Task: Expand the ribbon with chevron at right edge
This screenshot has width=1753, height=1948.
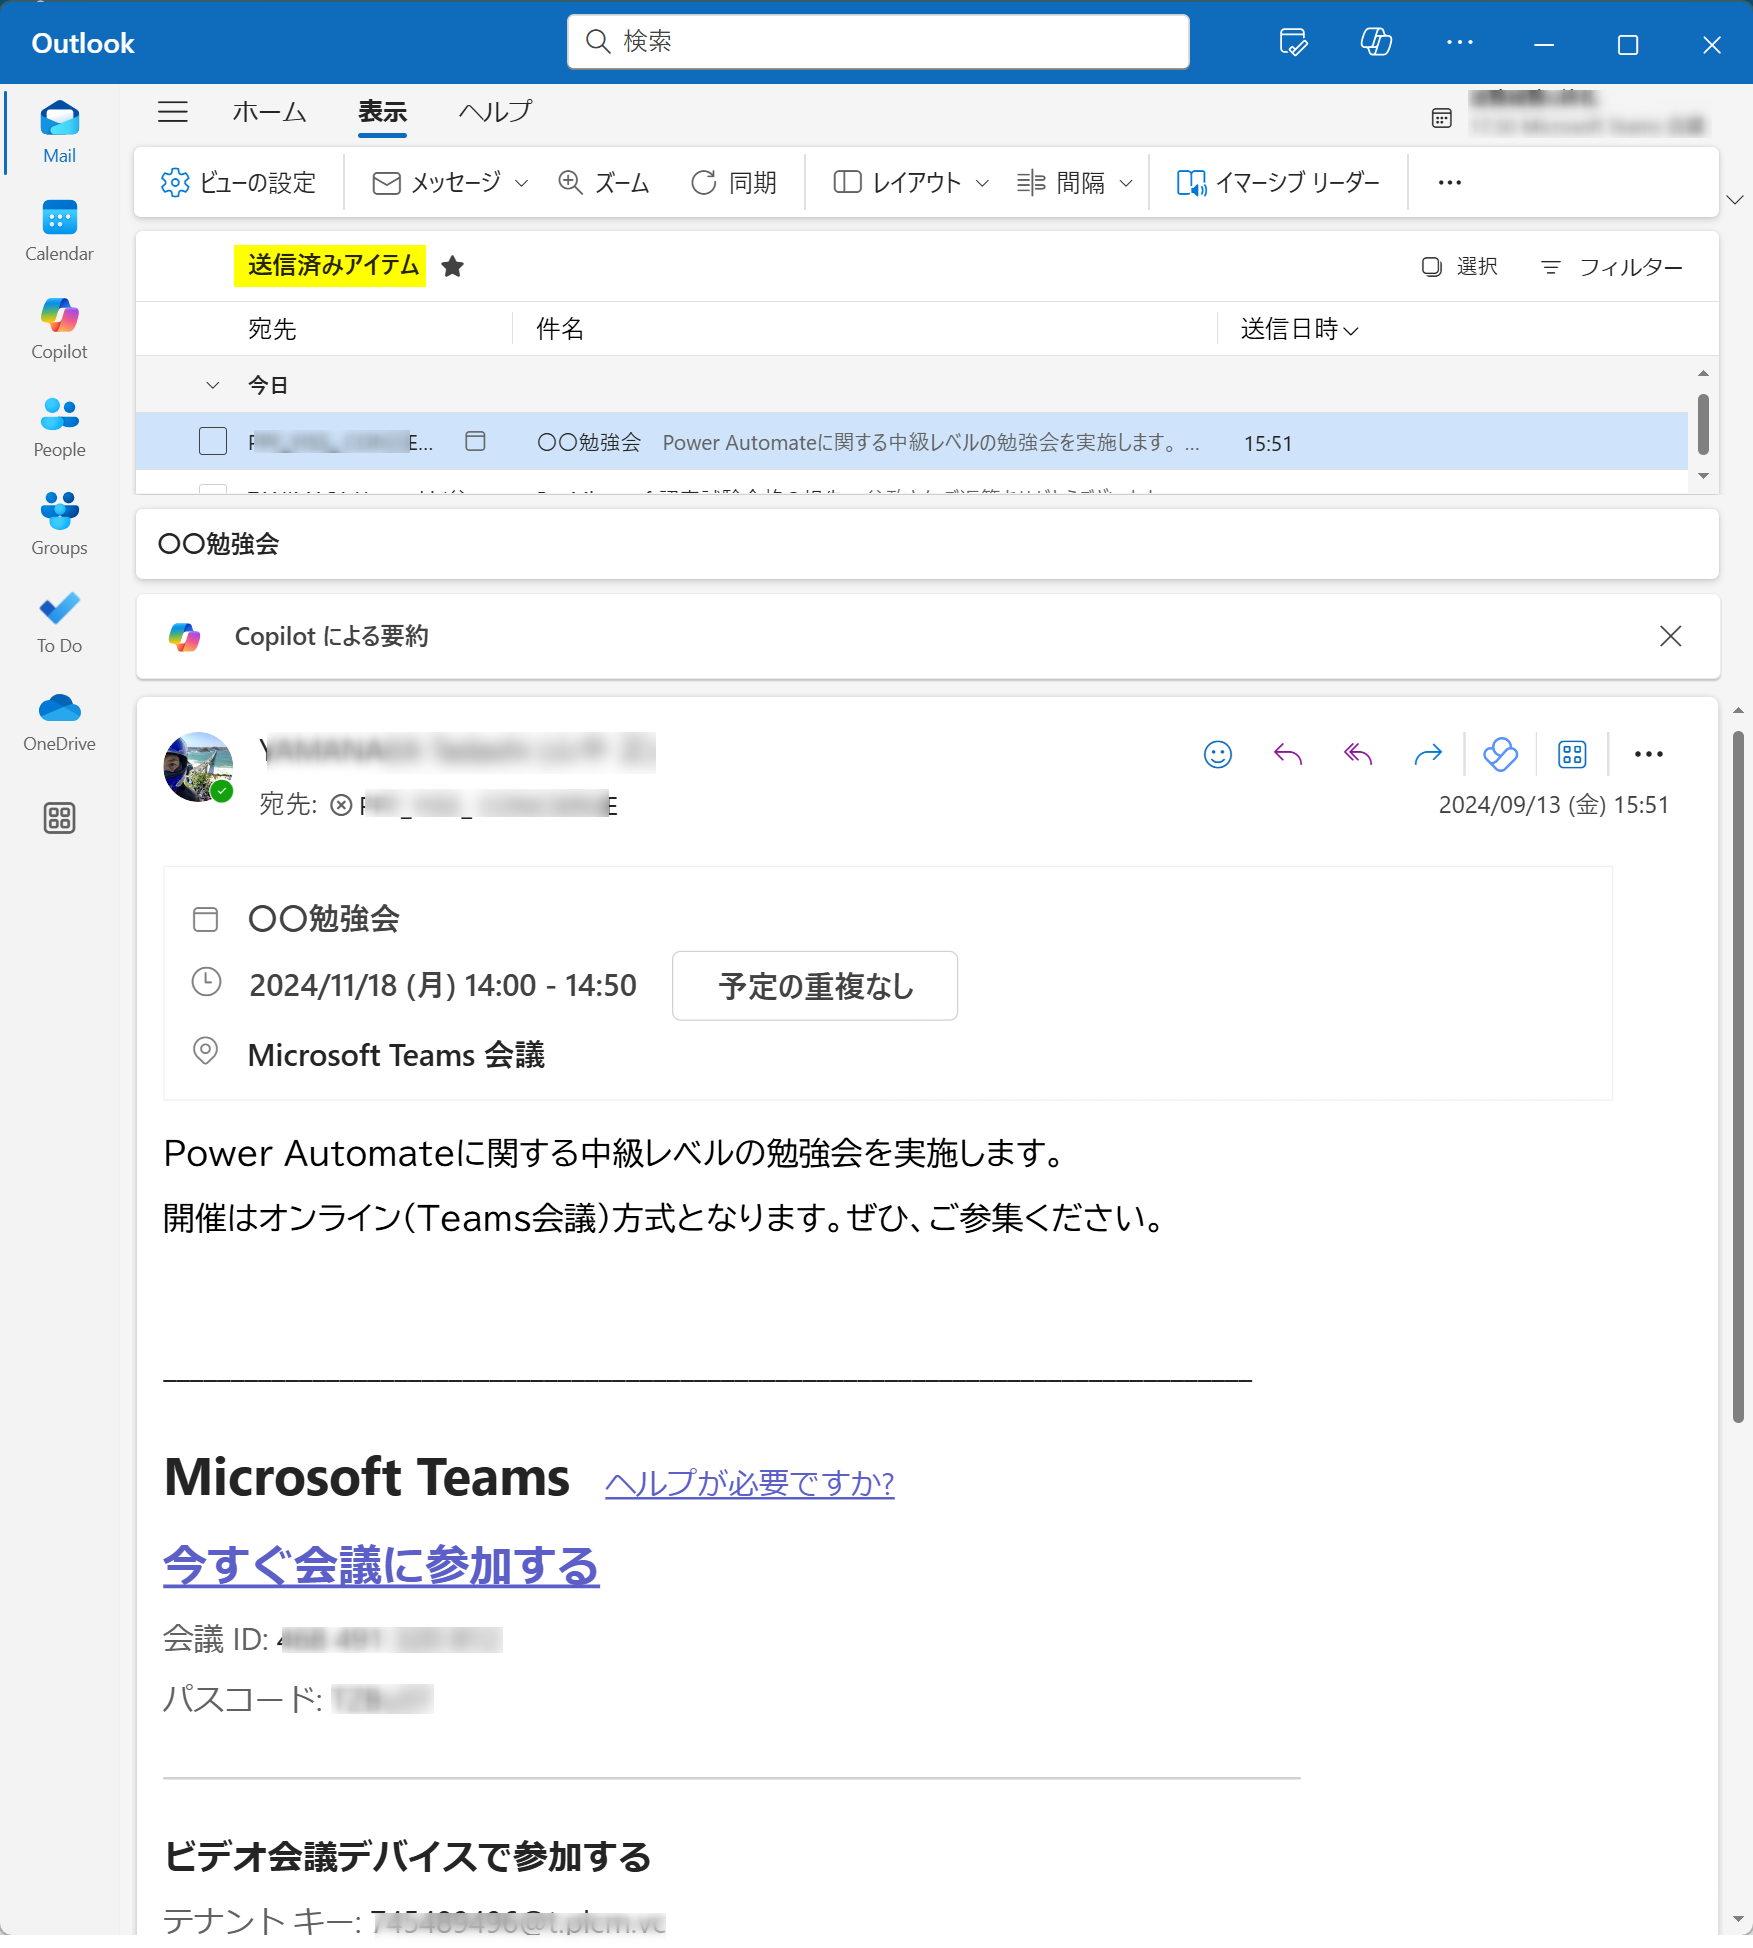Action: tap(1735, 200)
